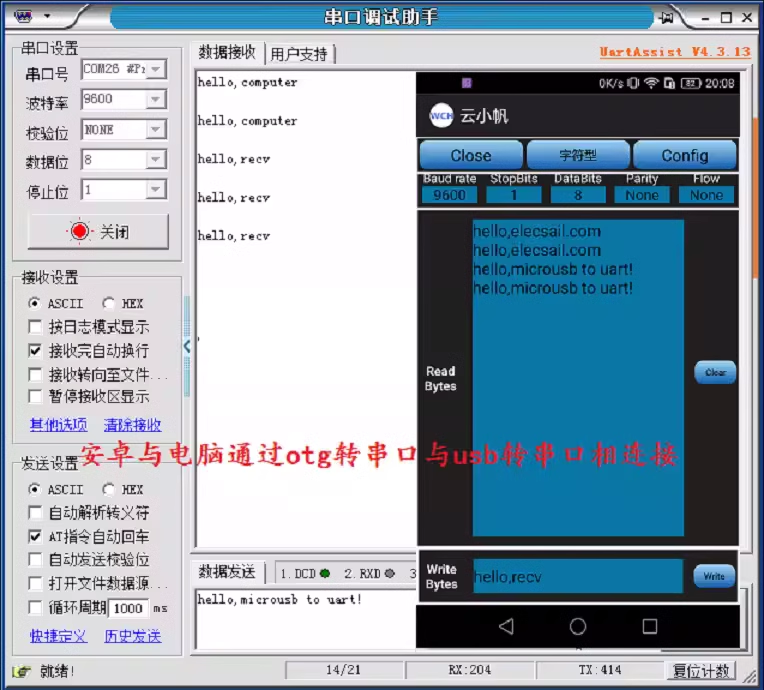764x690 pixels.
Task: Enable 按日志模式显示 checkbox
Action: [x=35, y=326]
